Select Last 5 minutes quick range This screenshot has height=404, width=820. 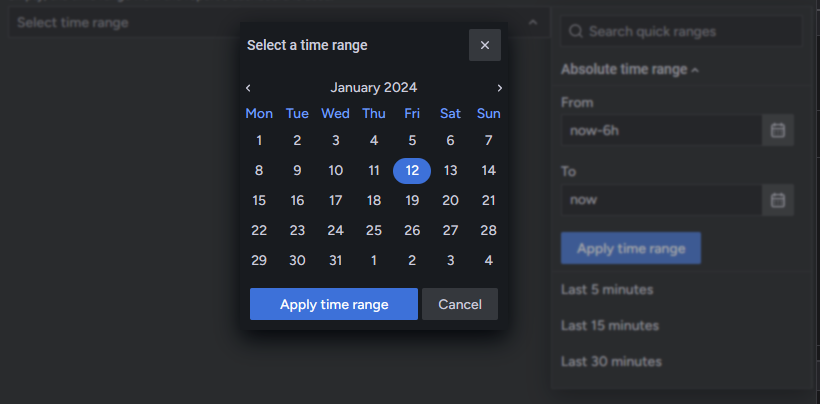point(607,290)
